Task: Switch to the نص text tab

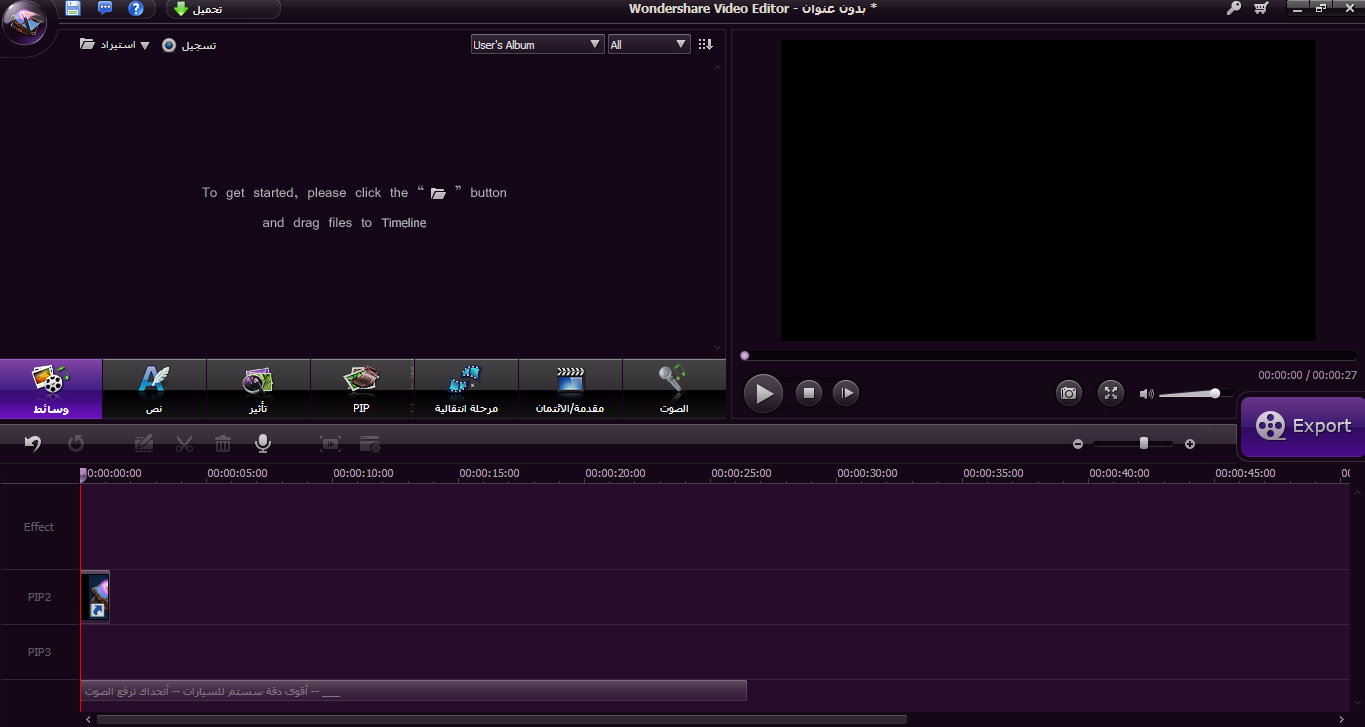Action: point(154,389)
